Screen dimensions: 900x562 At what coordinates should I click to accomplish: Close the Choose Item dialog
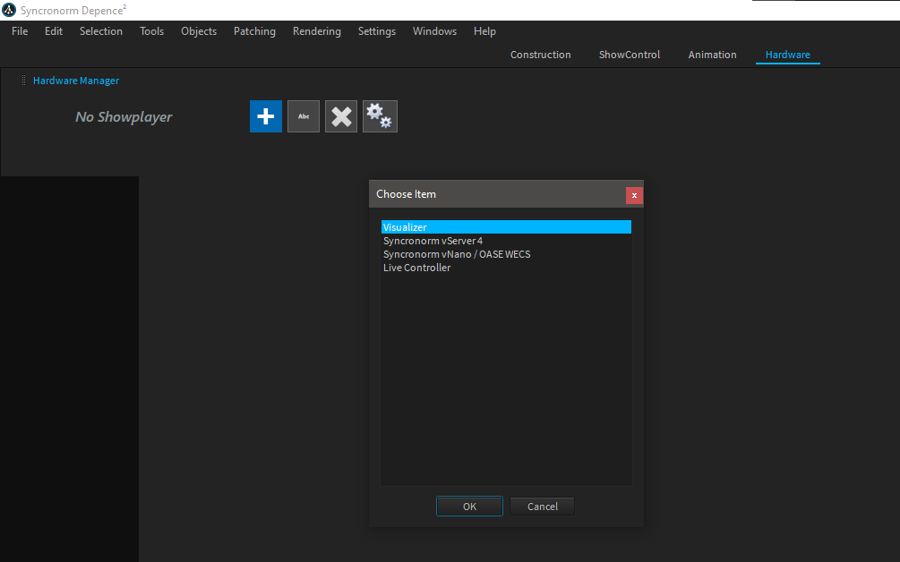pos(634,195)
